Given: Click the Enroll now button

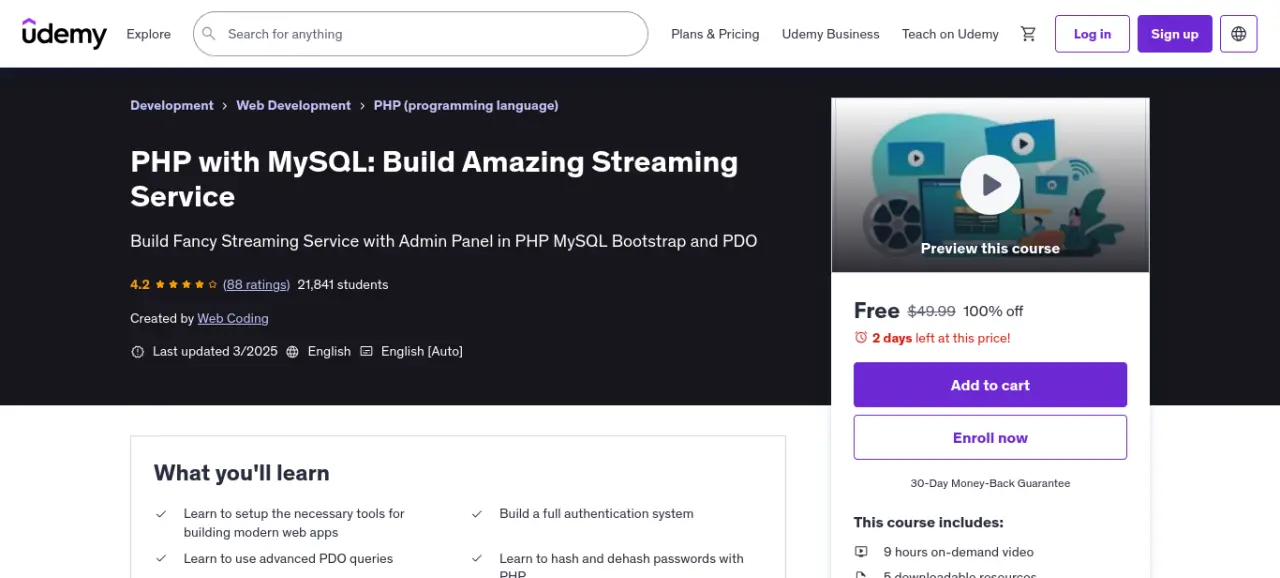Looking at the screenshot, I should tap(990, 438).
